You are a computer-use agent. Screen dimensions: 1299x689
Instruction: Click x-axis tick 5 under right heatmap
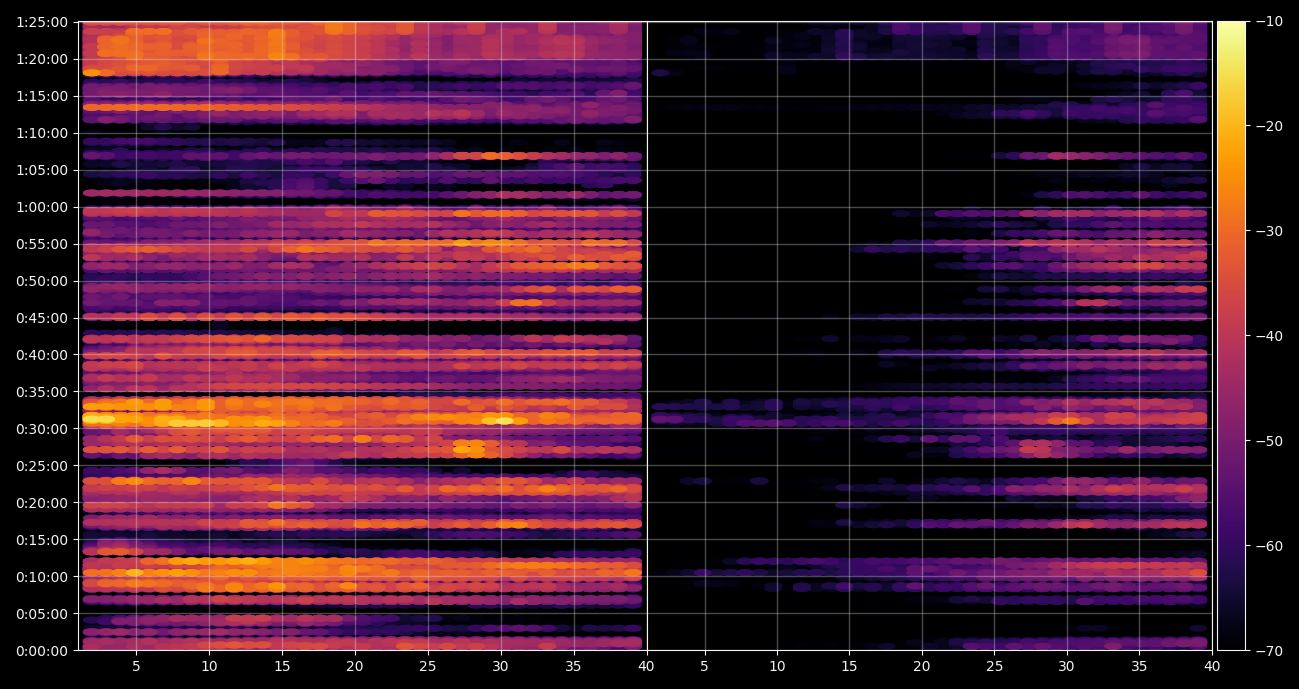click(704, 666)
